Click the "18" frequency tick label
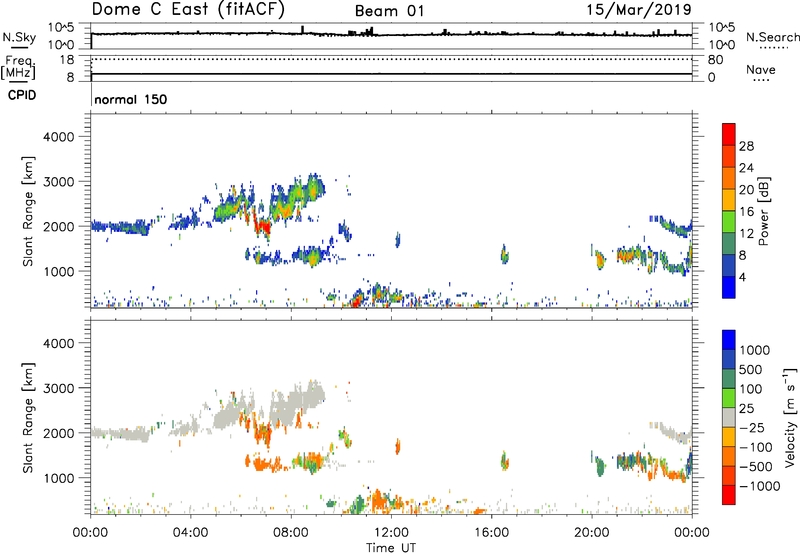 pyautogui.click(x=67, y=60)
